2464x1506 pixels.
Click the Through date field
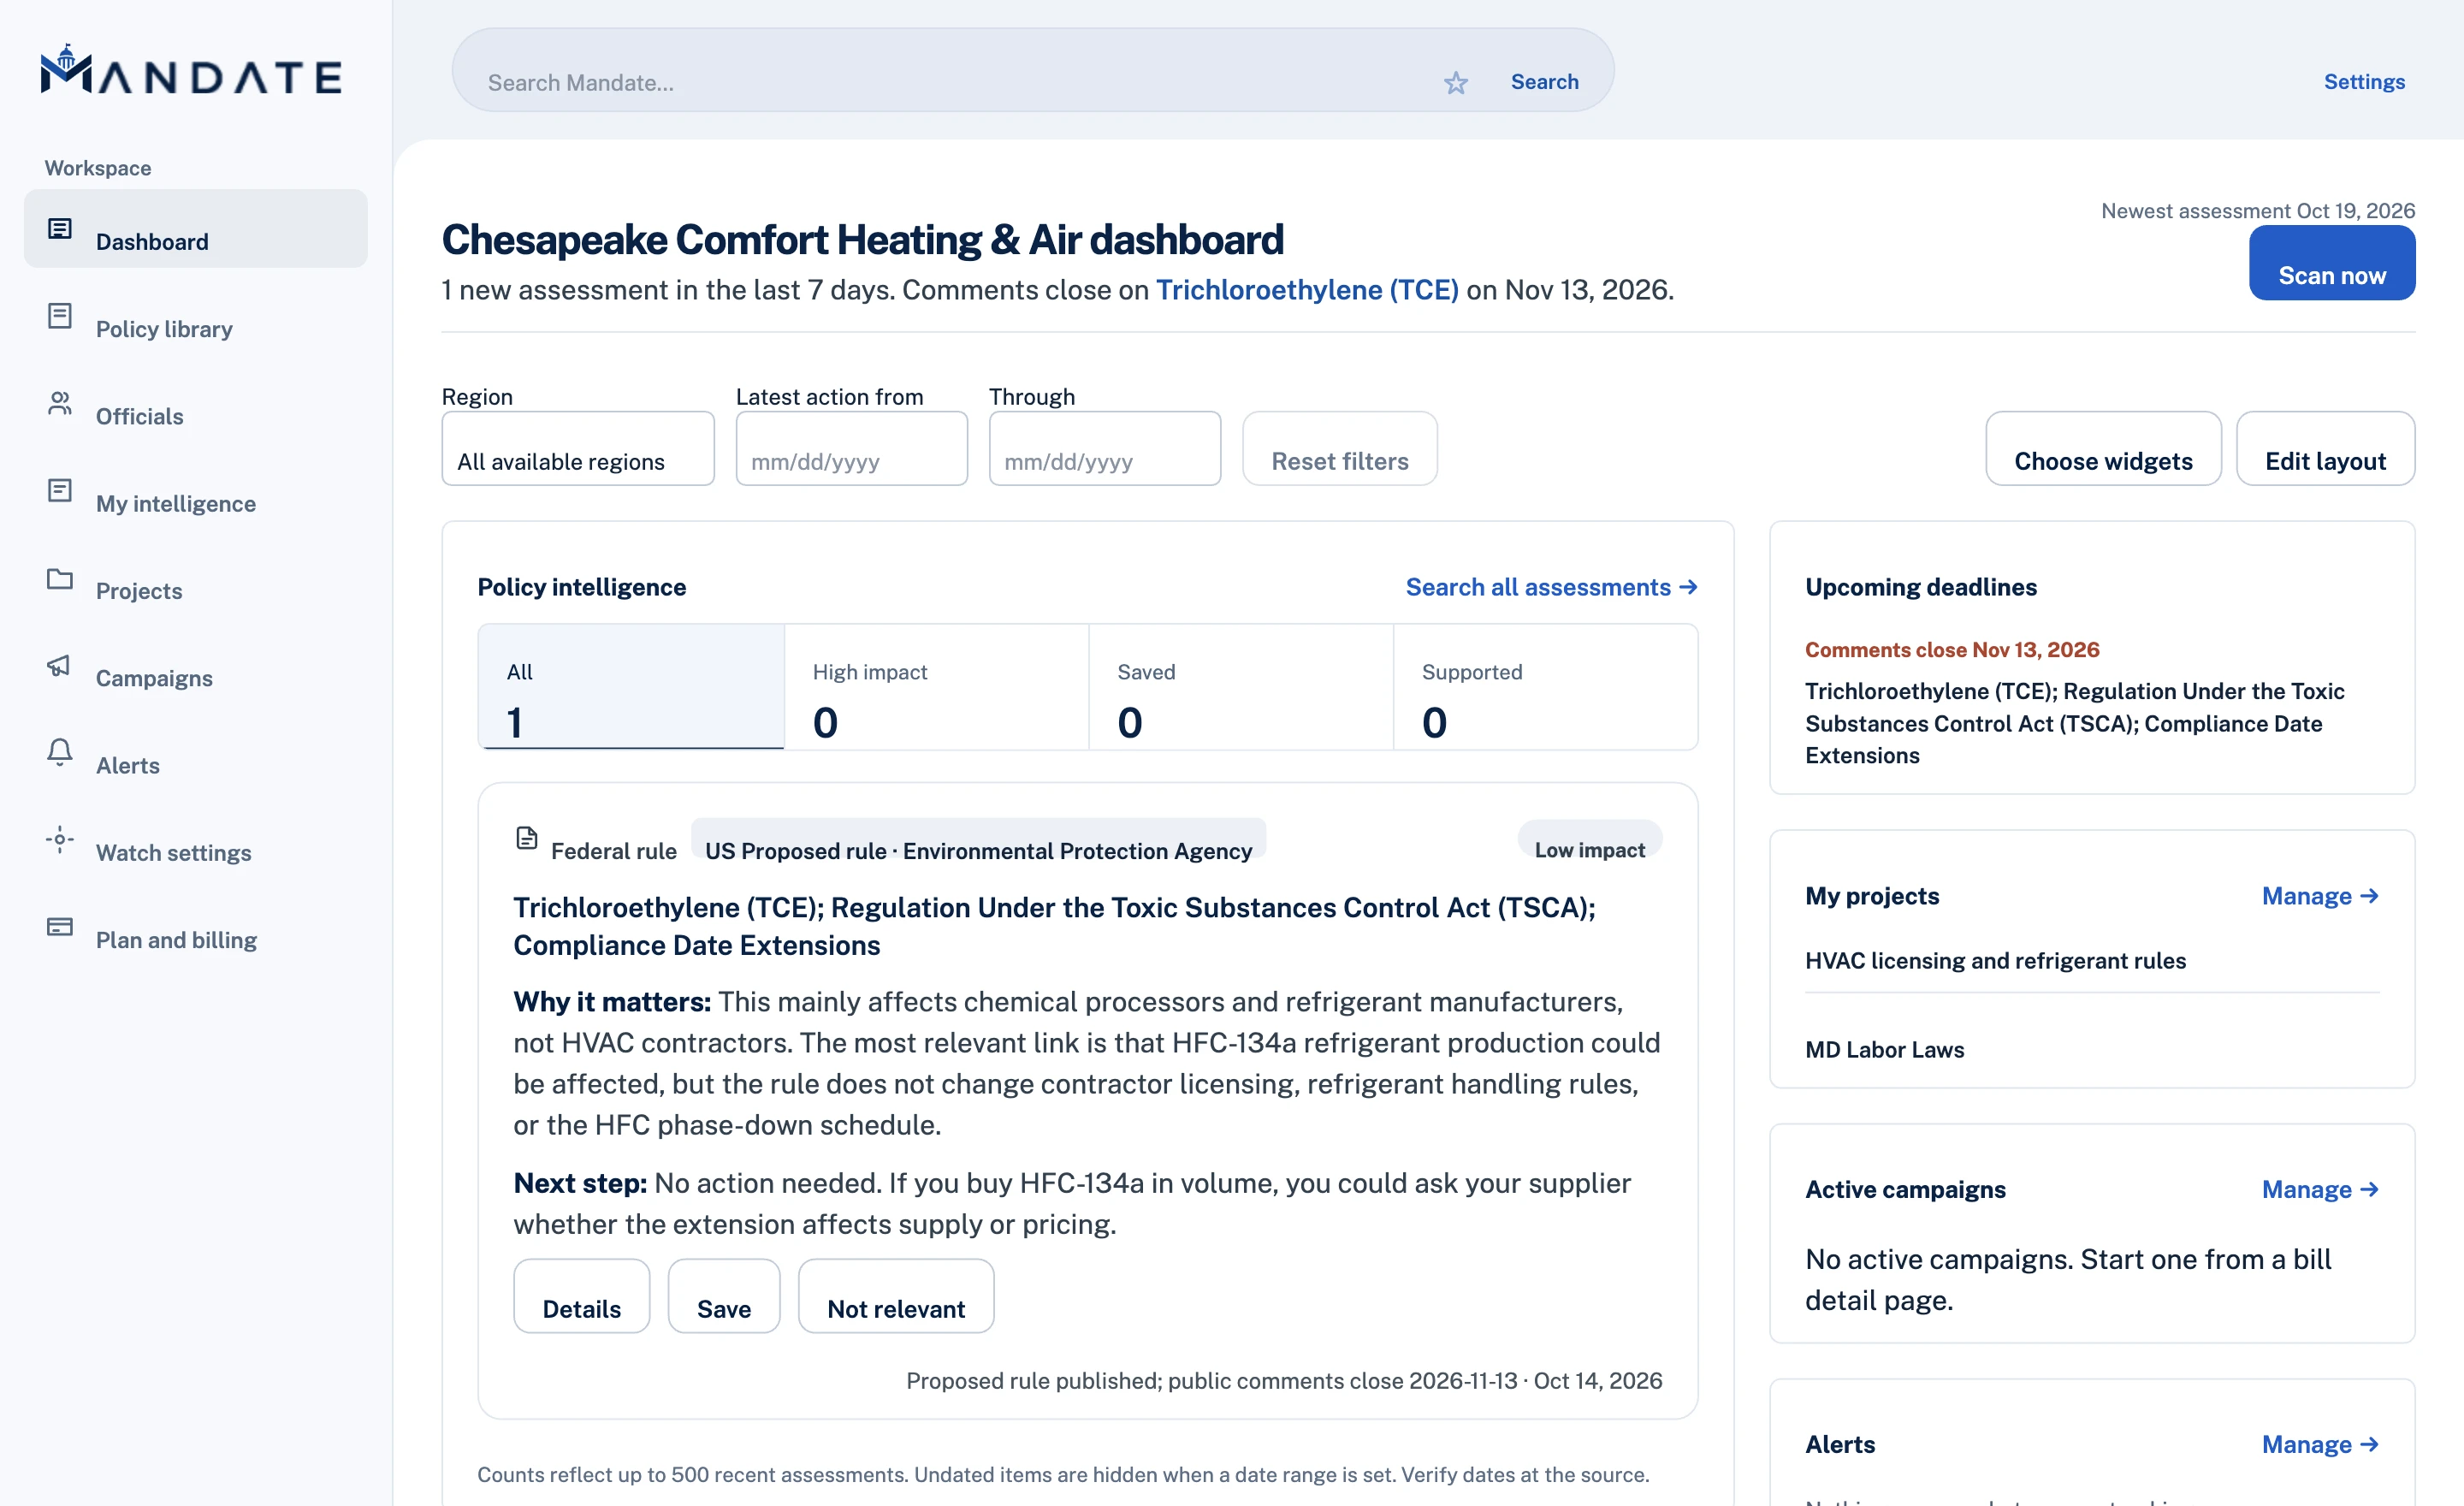pos(1105,448)
